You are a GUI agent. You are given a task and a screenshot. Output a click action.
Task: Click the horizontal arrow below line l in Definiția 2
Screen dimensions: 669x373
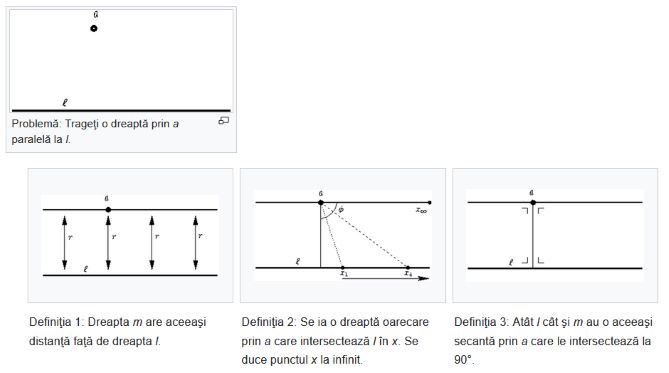tap(386, 278)
